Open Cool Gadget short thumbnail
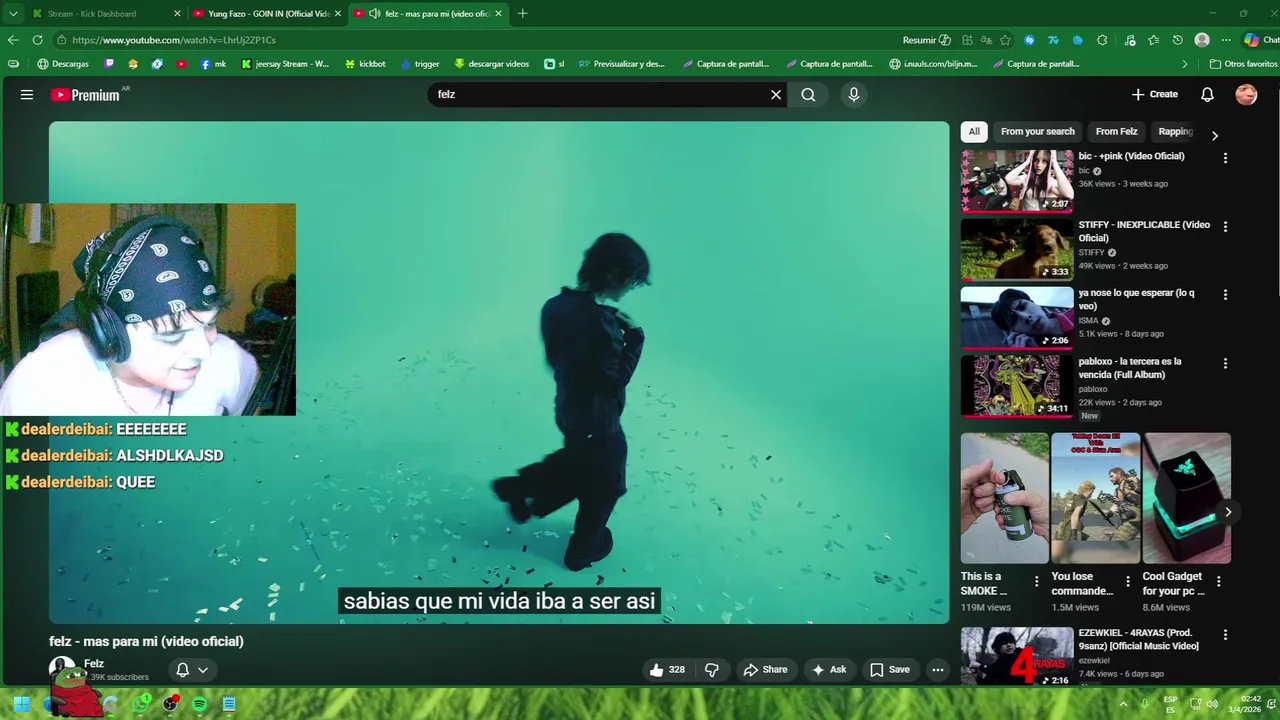Viewport: 1280px width, 720px height. pyautogui.click(x=1187, y=498)
